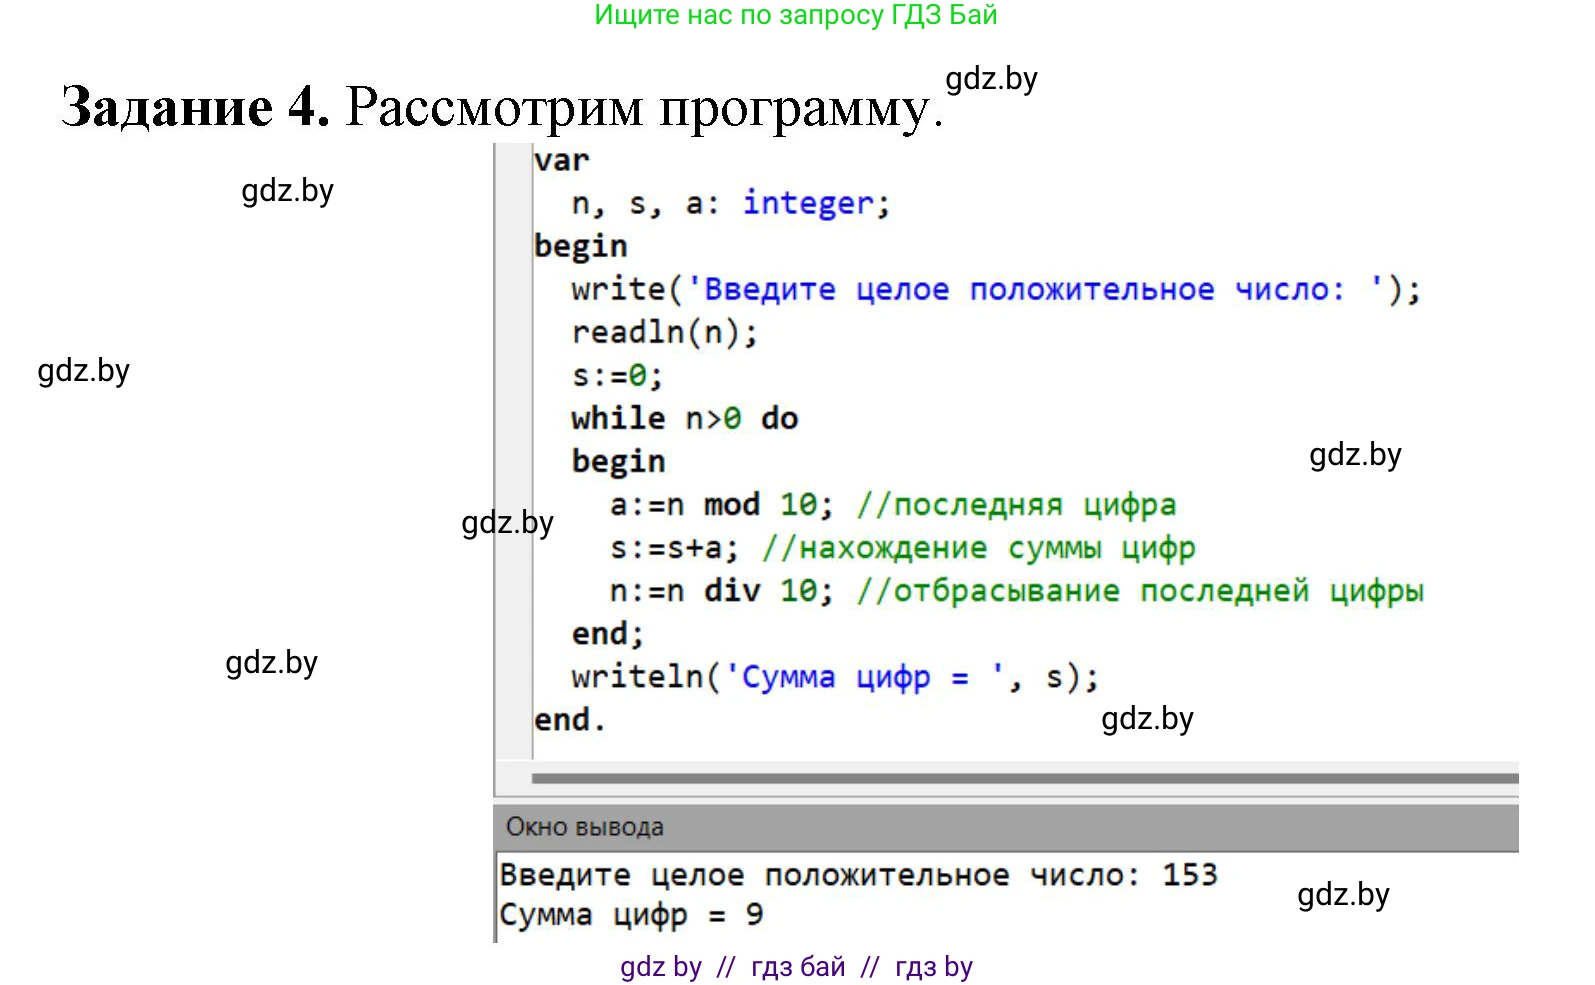Click the write('Введите целое положительное число') line

(x=995, y=290)
